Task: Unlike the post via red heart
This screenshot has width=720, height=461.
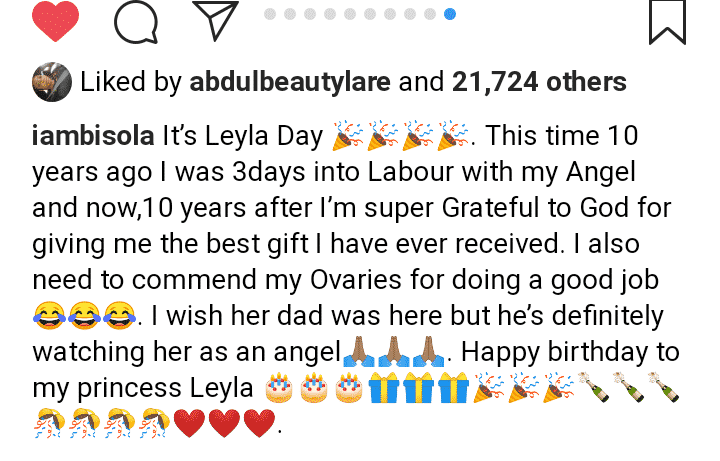Action: pyautogui.click(x=56, y=22)
